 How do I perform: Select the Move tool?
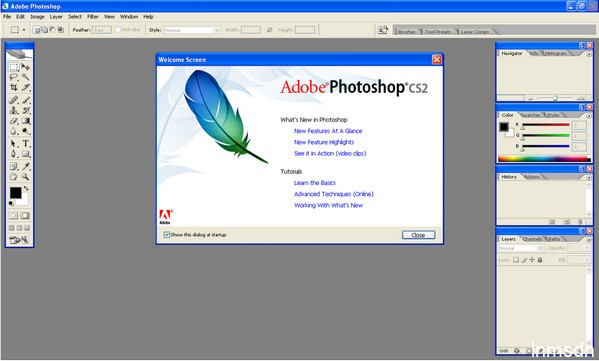pos(25,67)
